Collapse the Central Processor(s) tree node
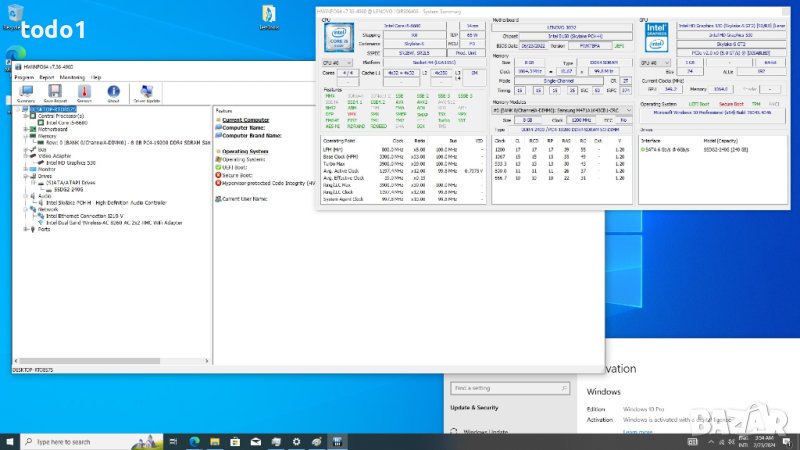The image size is (800, 450). click(x=24, y=116)
